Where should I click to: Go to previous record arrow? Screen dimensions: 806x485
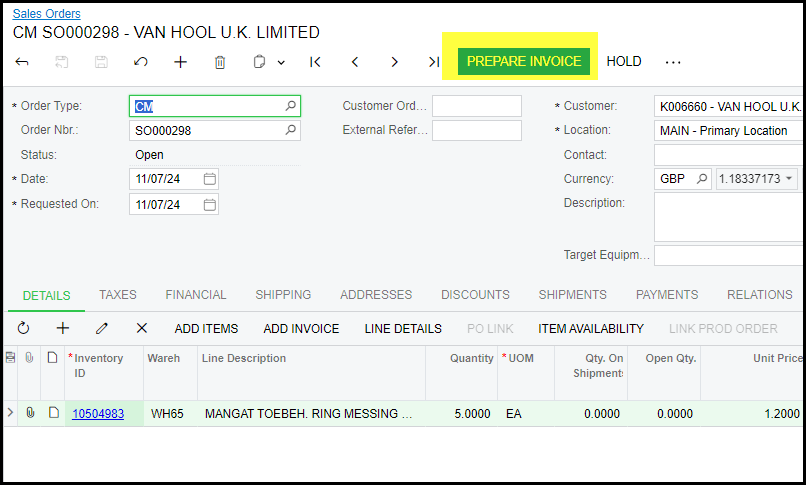click(355, 62)
